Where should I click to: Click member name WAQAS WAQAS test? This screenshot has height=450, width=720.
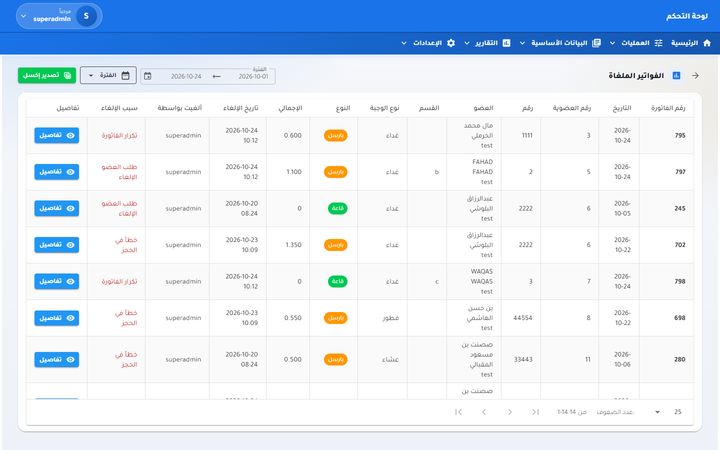coord(482,281)
